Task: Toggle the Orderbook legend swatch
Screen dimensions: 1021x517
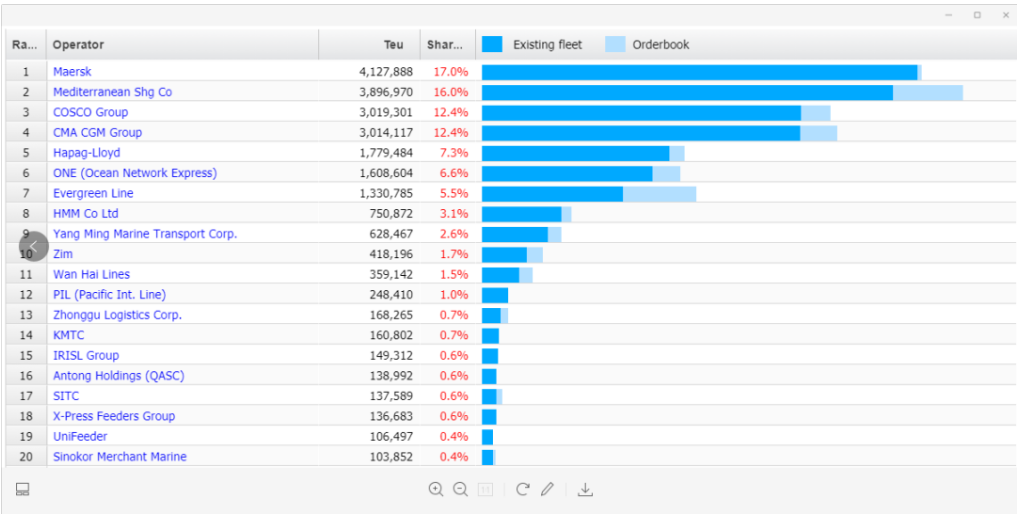Action: click(x=615, y=44)
